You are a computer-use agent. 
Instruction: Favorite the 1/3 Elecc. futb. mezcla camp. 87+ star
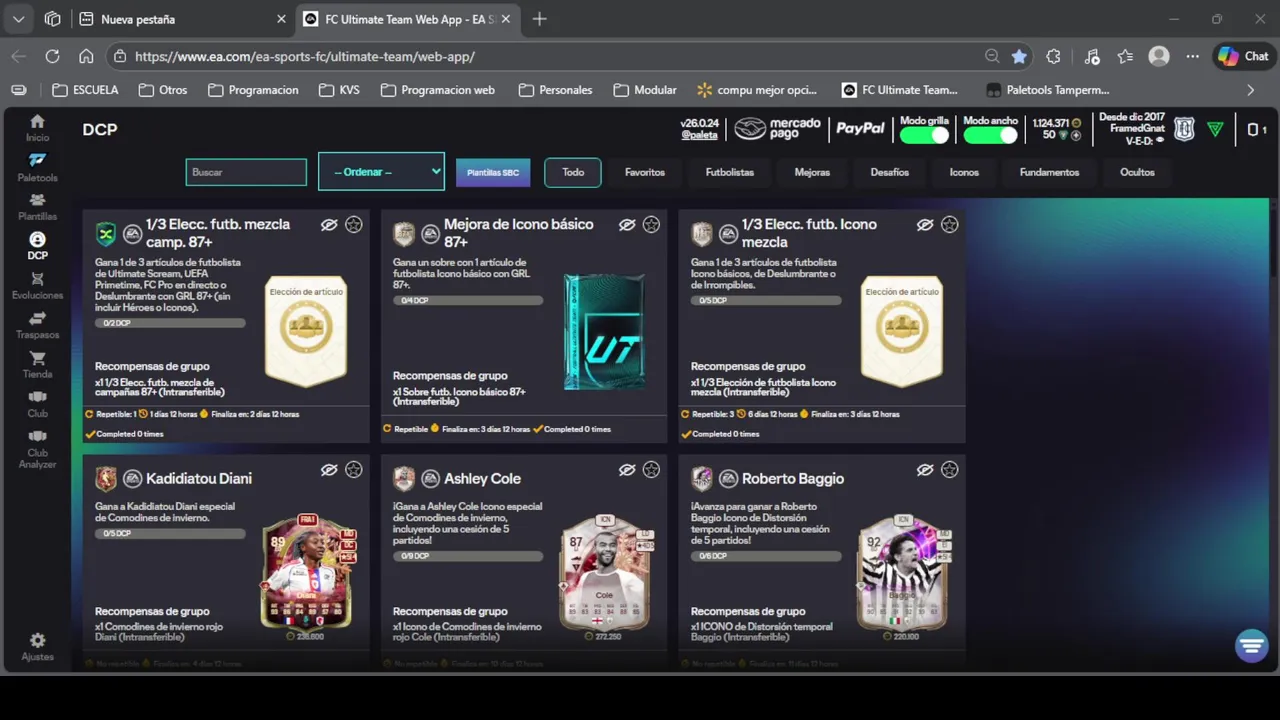(x=353, y=225)
